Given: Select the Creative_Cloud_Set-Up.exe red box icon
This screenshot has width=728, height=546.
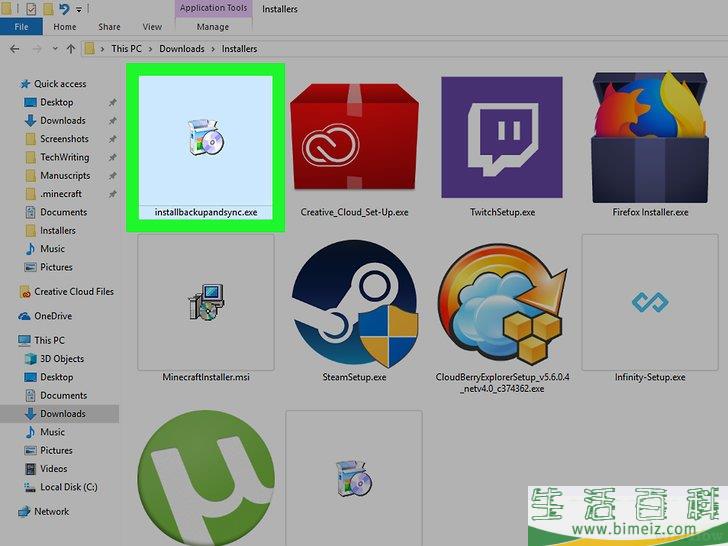Looking at the screenshot, I should [354, 137].
